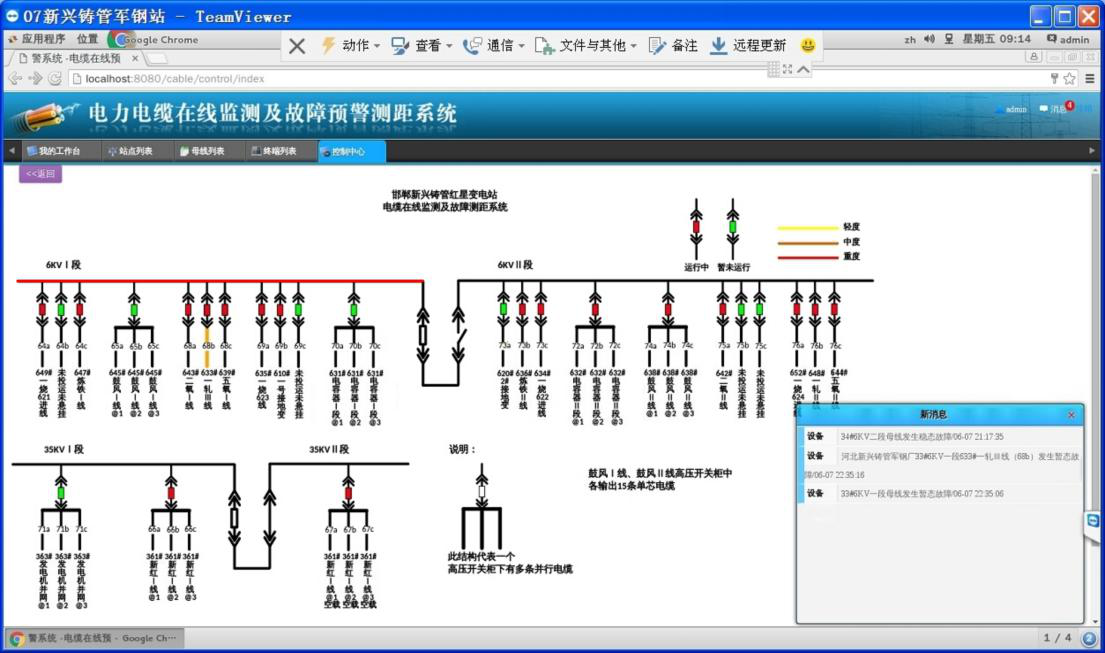Open the 母线列表 tab

[x=202, y=152]
